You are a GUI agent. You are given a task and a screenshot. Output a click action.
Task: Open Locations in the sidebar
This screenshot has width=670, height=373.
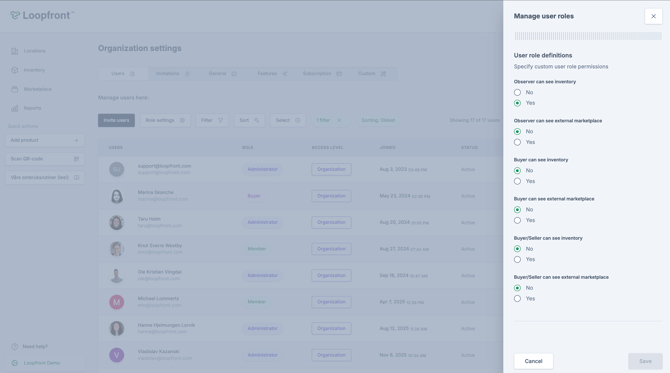pyautogui.click(x=34, y=51)
